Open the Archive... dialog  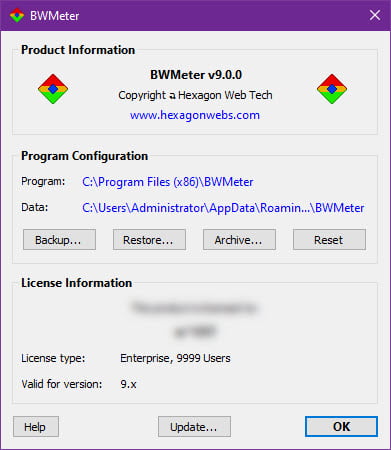click(x=239, y=240)
